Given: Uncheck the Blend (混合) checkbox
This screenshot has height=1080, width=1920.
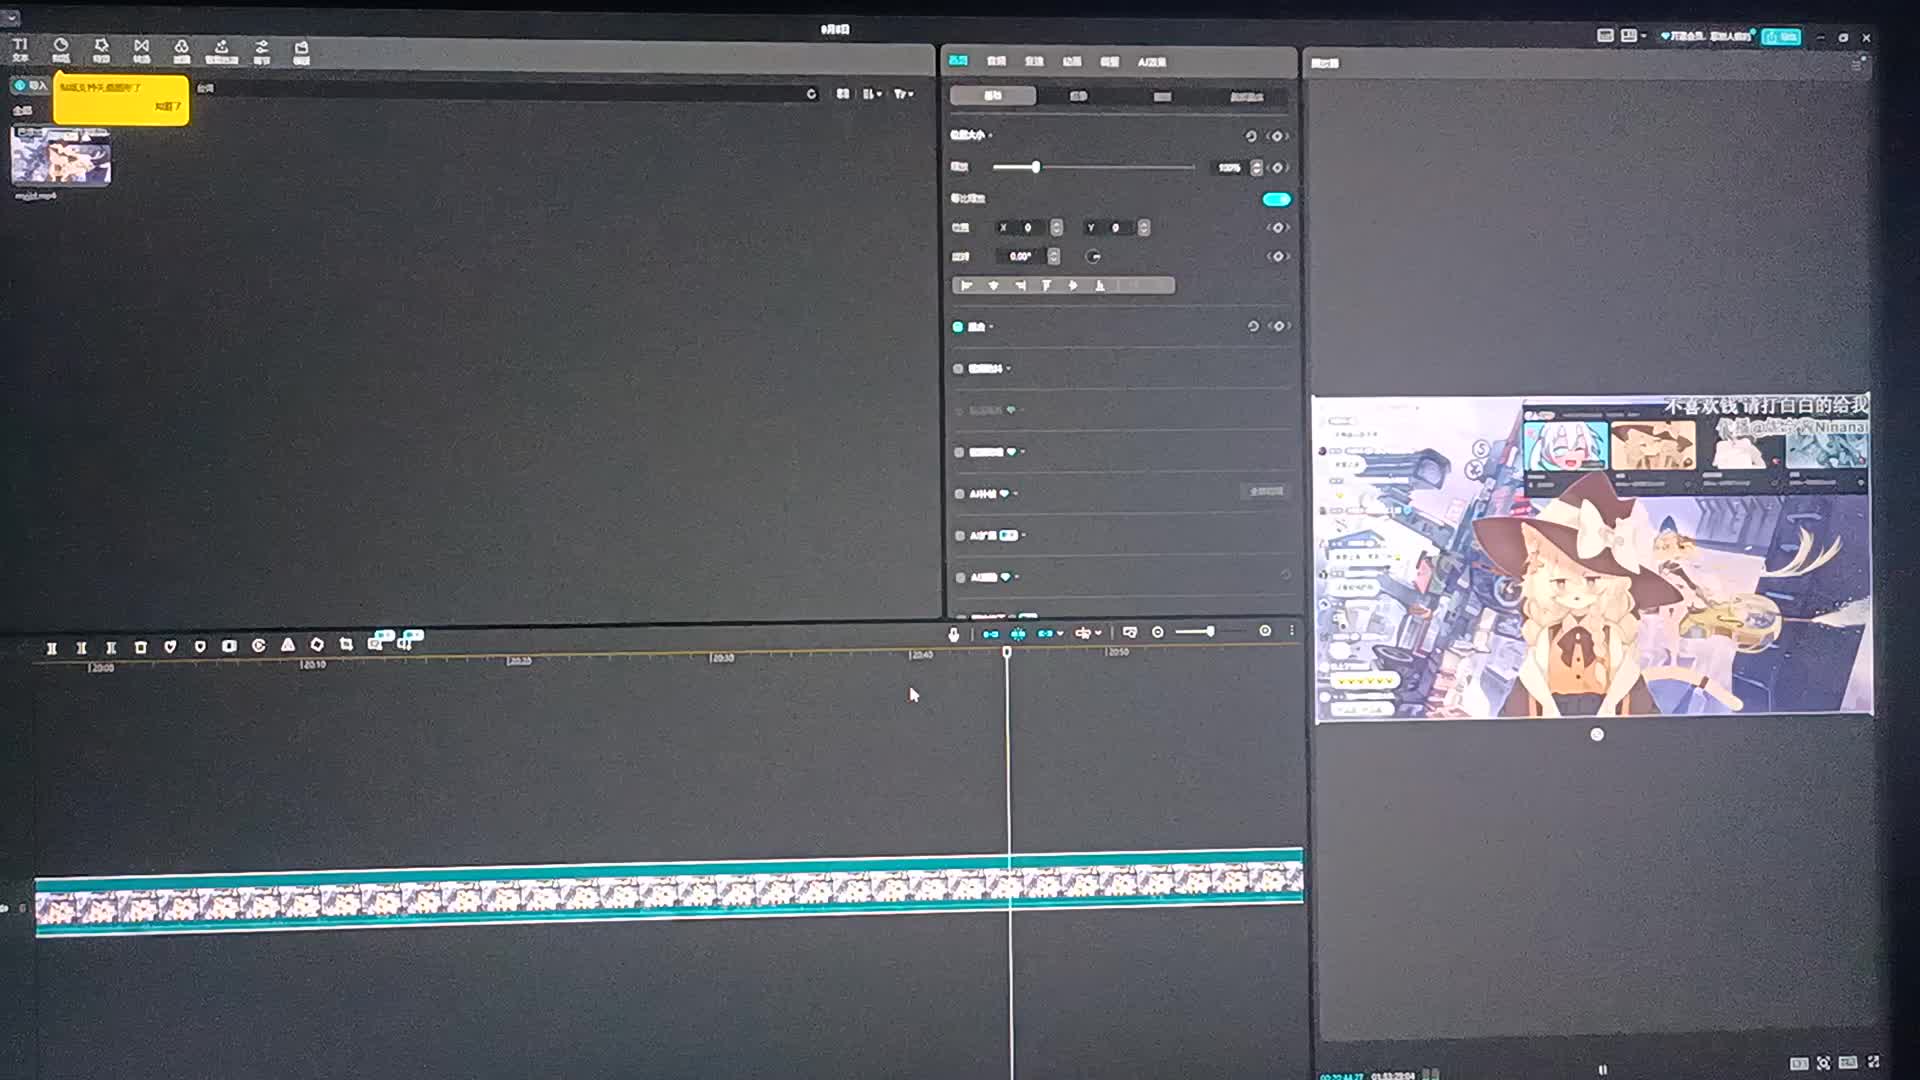Looking at the screenshot, I should (x=958, y=327).
